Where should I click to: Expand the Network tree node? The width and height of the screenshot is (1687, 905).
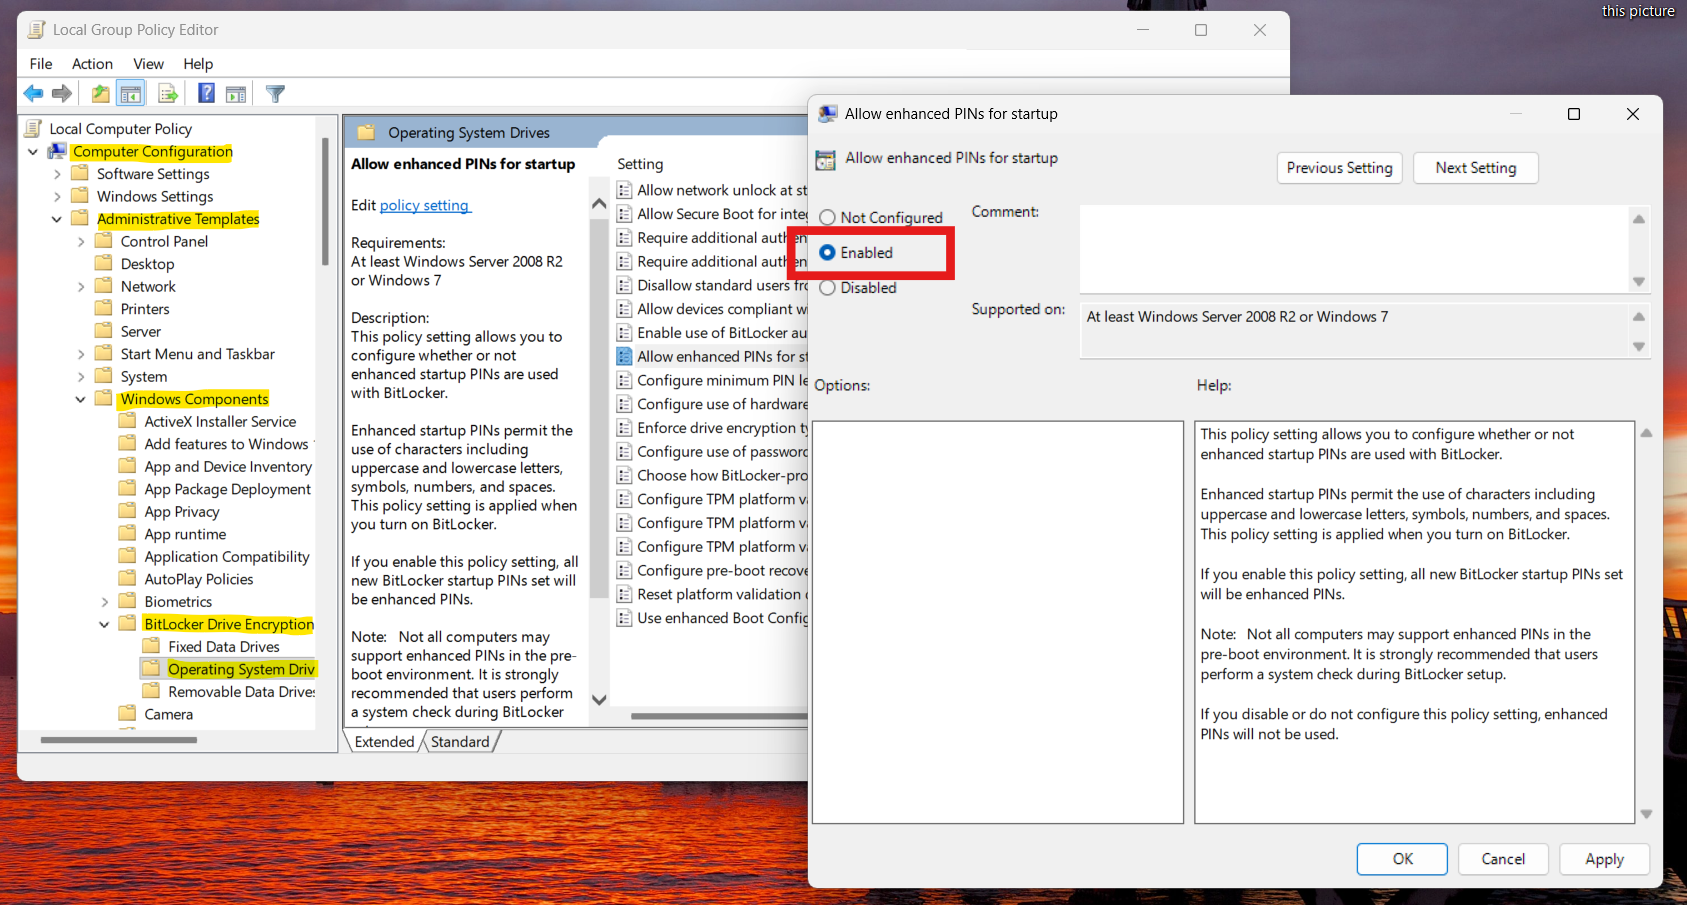click(x=82, y=286)
